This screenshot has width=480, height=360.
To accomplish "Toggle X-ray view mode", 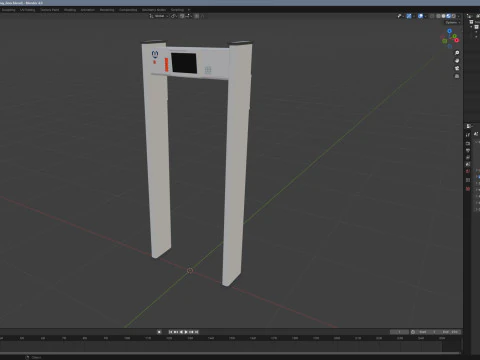I will tap(432, 16).
